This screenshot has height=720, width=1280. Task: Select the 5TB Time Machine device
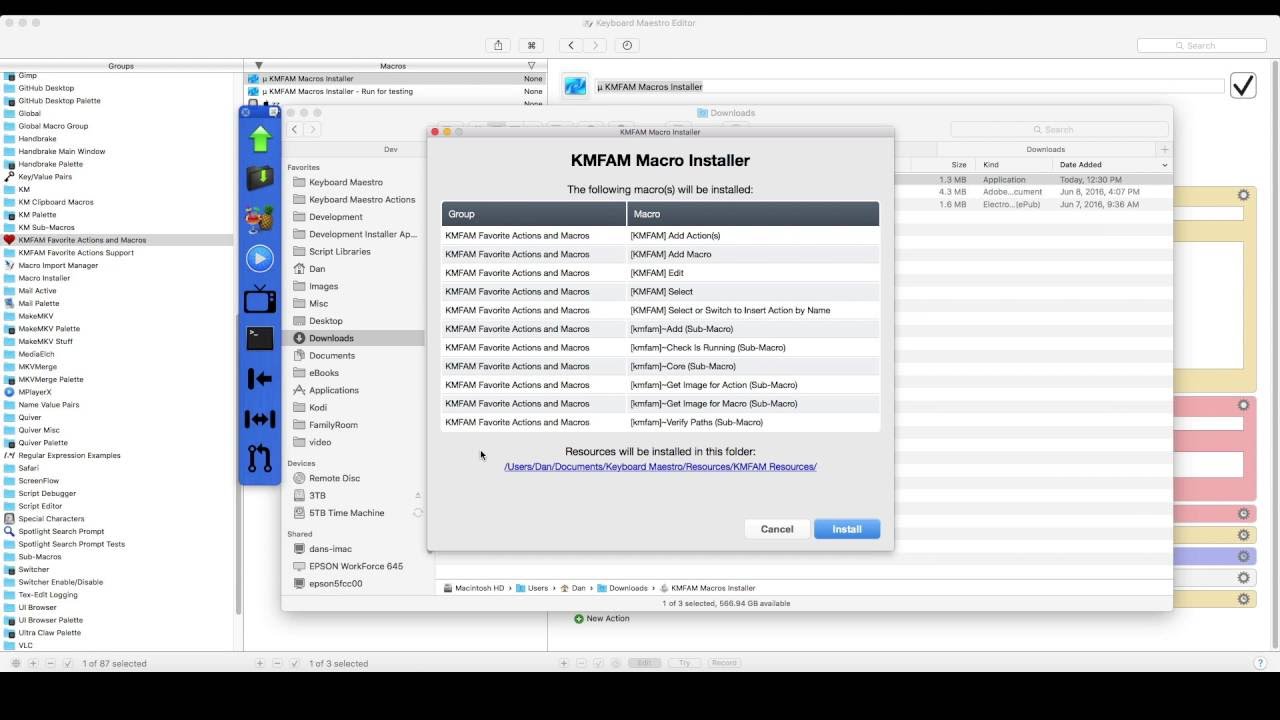pos(354,513)
